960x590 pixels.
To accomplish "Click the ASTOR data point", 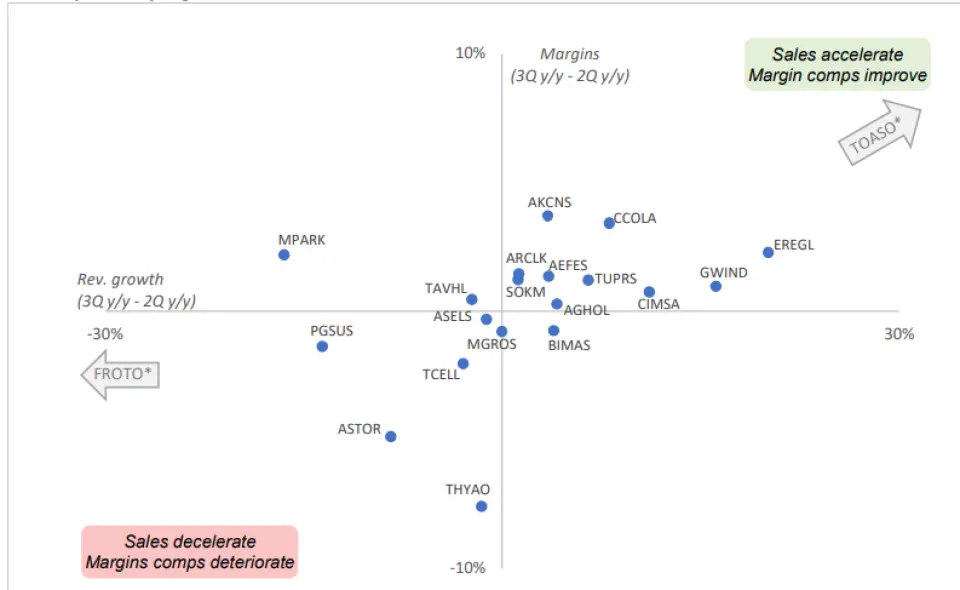I will click(x=391, y=436).
